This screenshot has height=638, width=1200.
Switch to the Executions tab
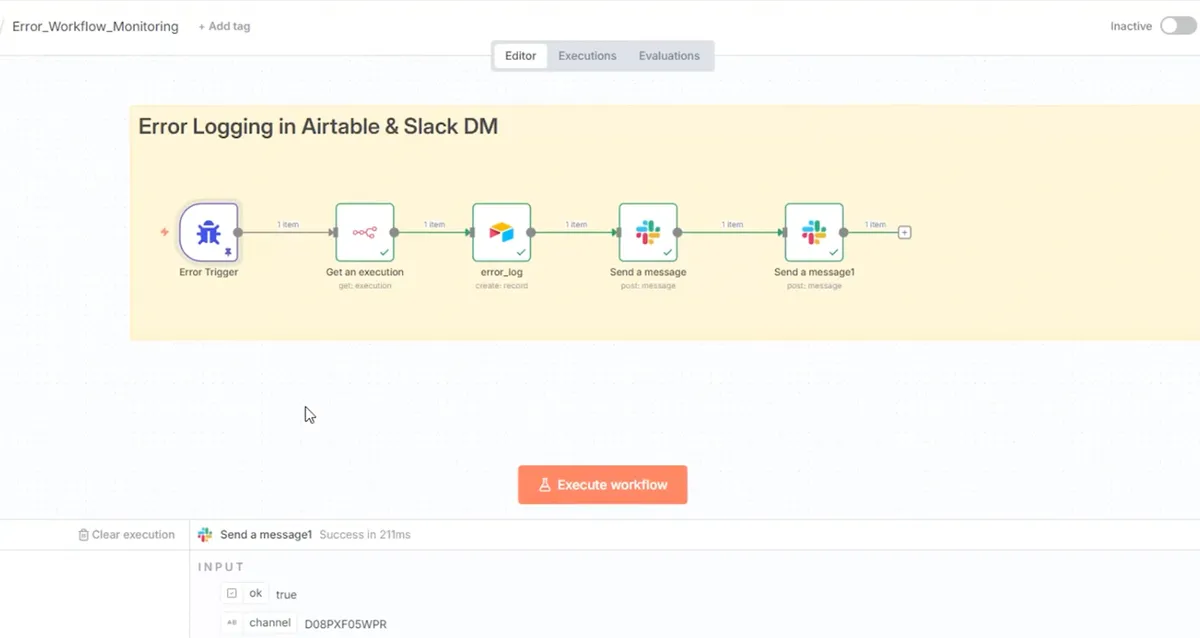click(587, 56)
